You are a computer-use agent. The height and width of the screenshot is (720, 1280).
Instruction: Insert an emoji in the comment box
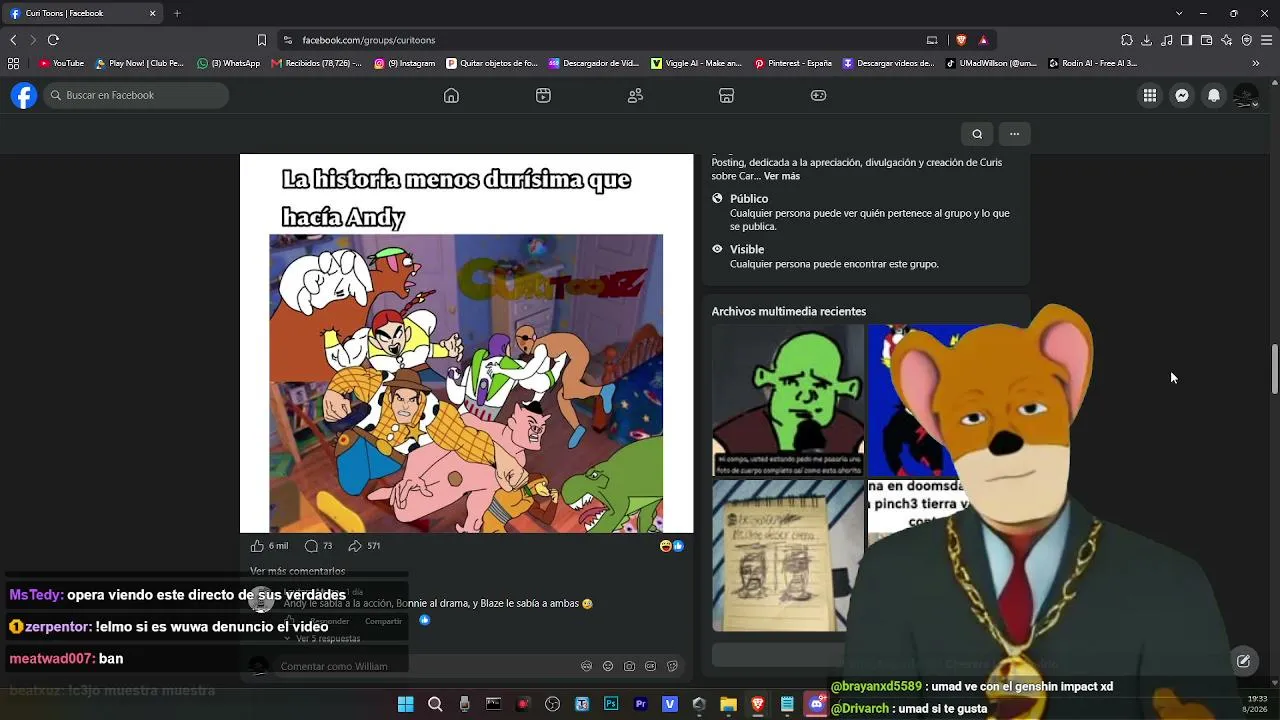tap(608, 666)
